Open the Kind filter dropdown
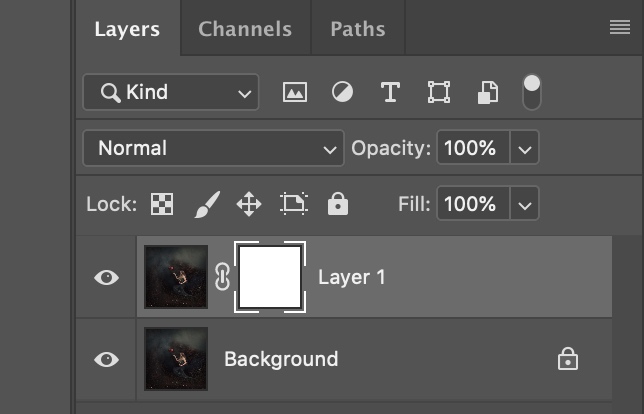The image size is (644, 414). tap(171, 92)
